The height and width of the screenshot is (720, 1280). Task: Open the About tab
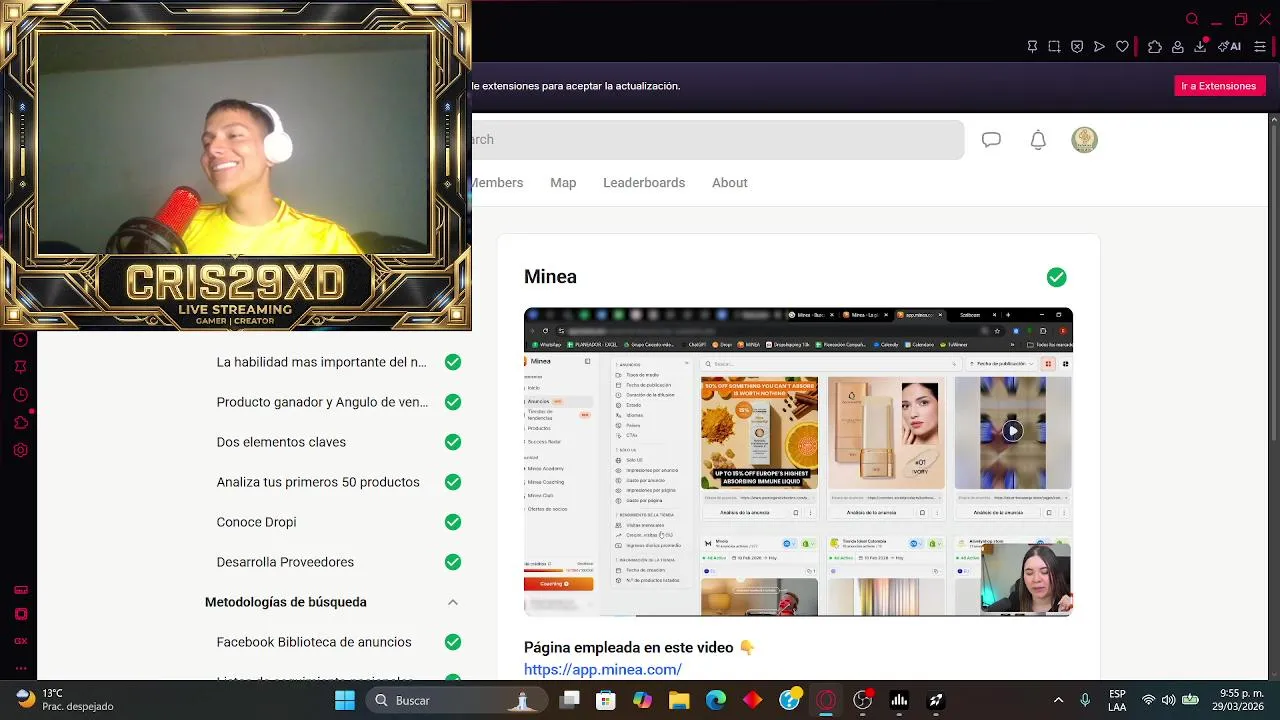[730, 183]
